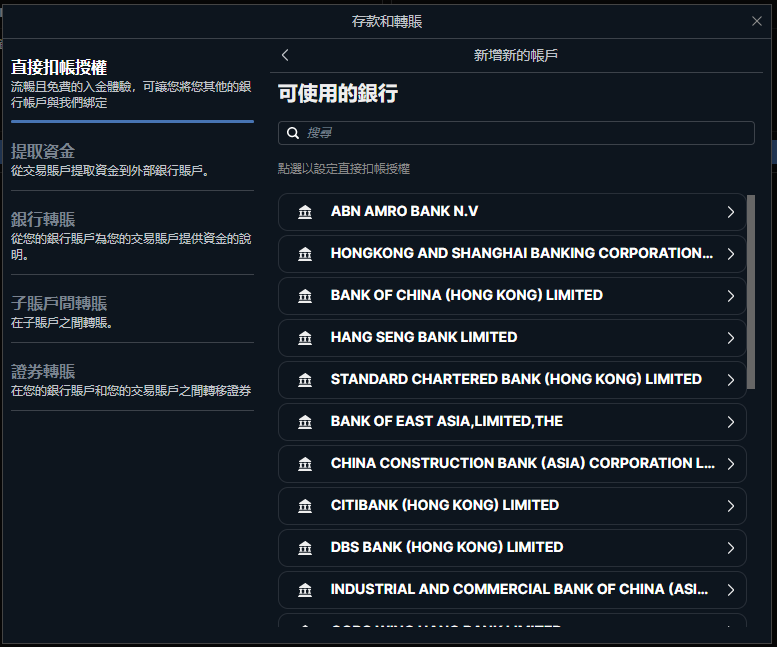Click the 點選以設定直接扣帳授權 hint text
The image size is (777, 647).
pos(344,169)
